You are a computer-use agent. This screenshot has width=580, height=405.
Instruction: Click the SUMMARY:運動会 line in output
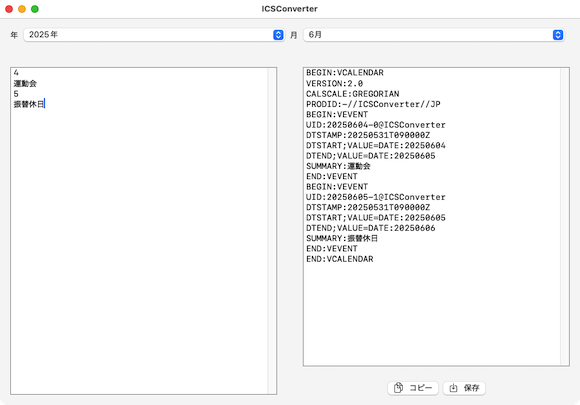(x=338, y=166)
